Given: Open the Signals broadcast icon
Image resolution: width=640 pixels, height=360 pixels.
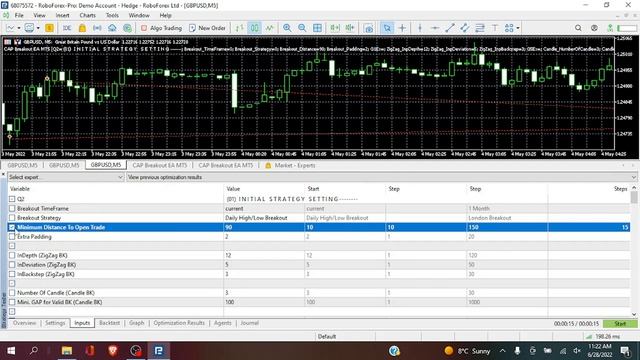Looking at the screenshot, I should [x=97, y=28].
